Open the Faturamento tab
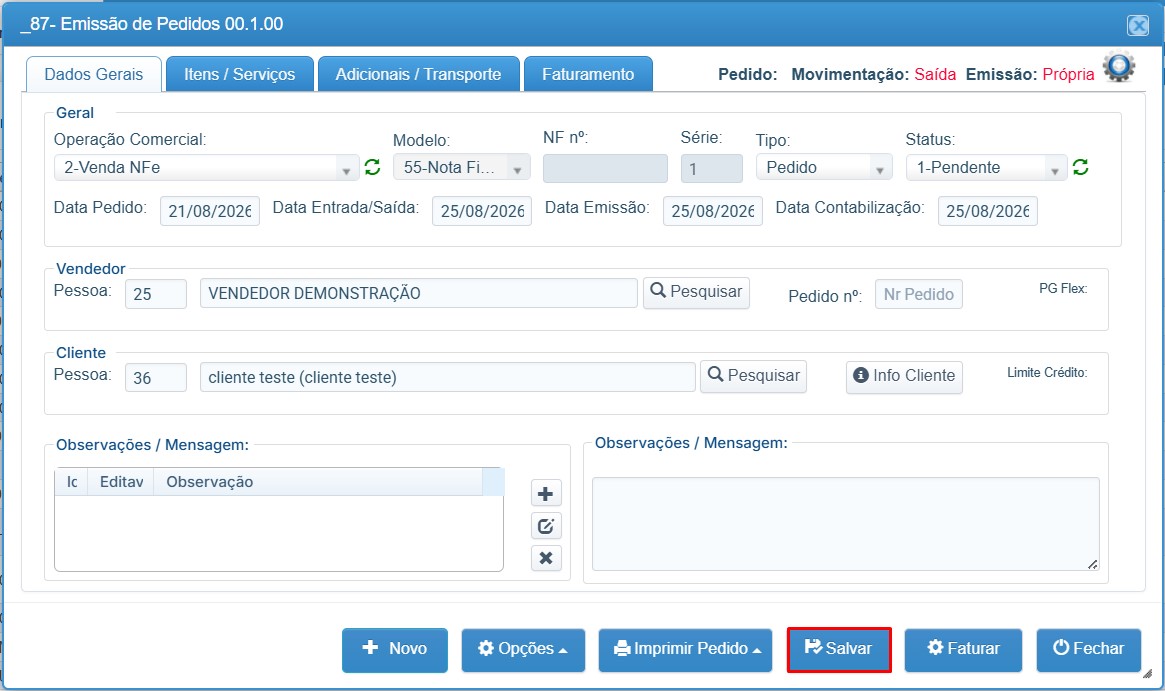 (588, 74)
